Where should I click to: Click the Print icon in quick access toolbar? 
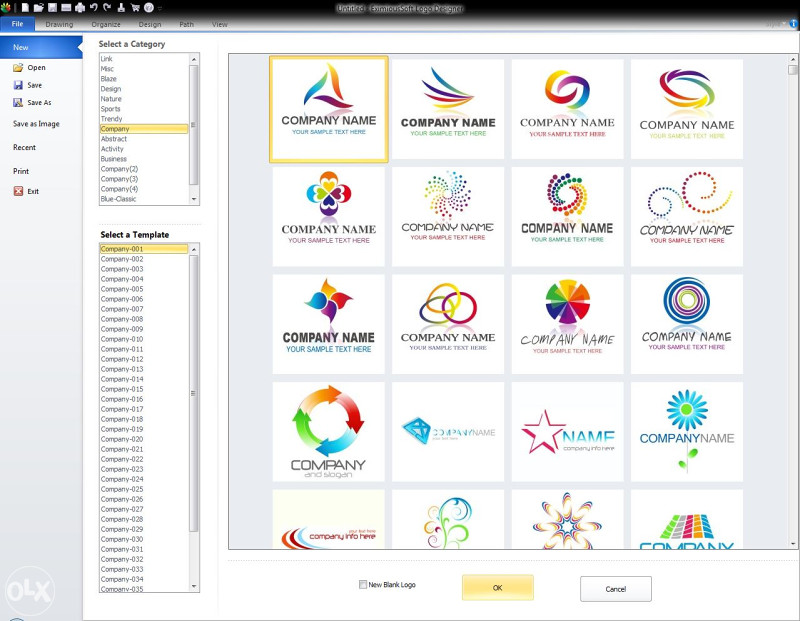80,8
